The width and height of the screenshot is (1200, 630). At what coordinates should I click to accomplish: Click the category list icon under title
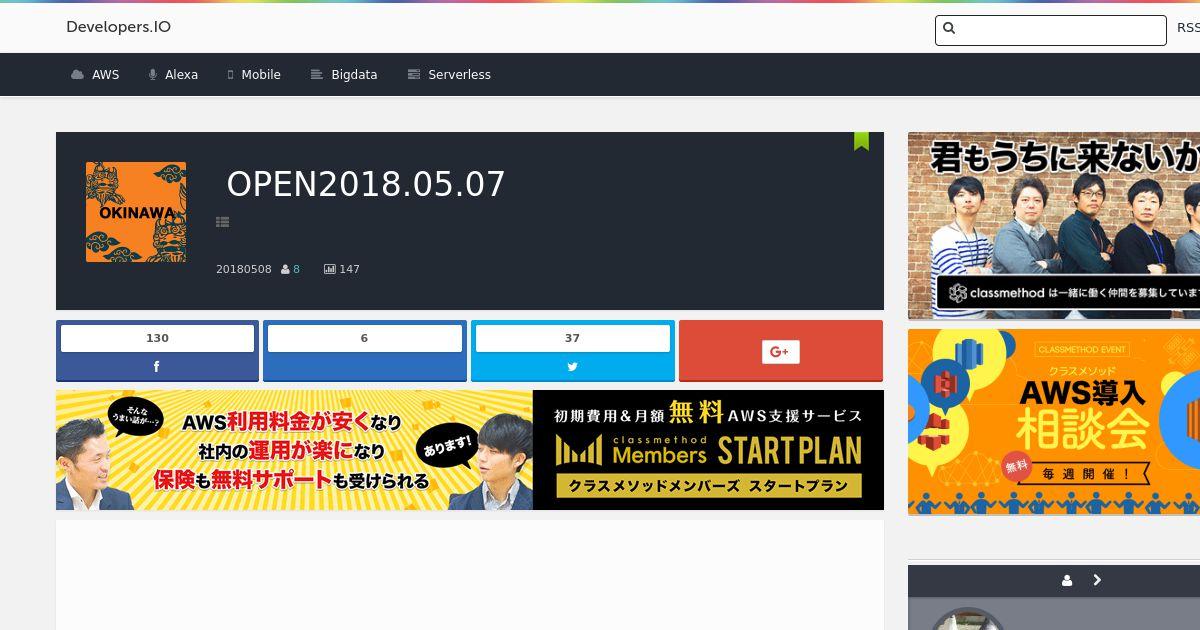[x=223, y=222]
